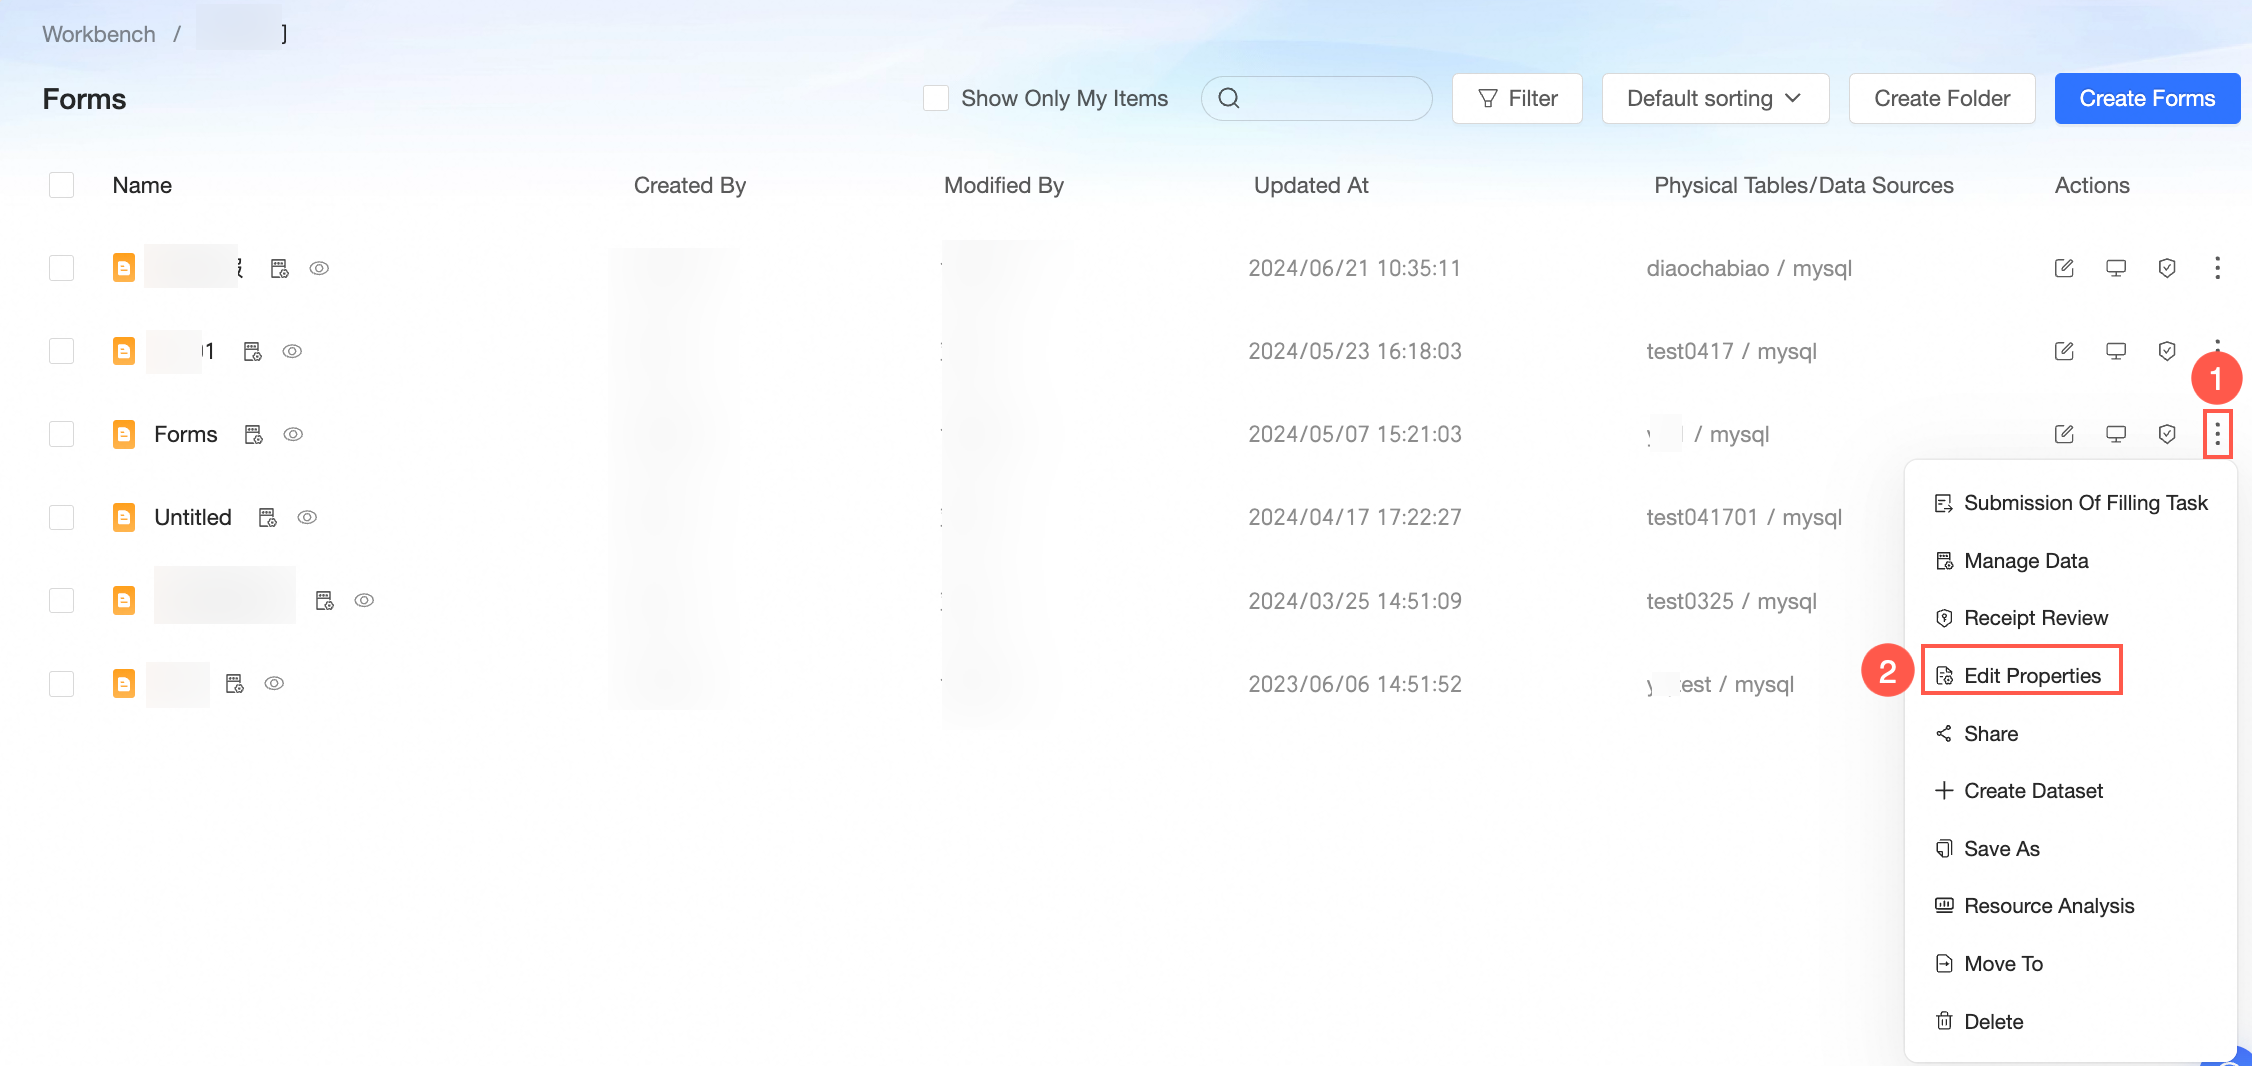Screen dimensions: 2252x1066
Task: Click the manage data icon in diaochabiao row
Action: click(280, 268)
